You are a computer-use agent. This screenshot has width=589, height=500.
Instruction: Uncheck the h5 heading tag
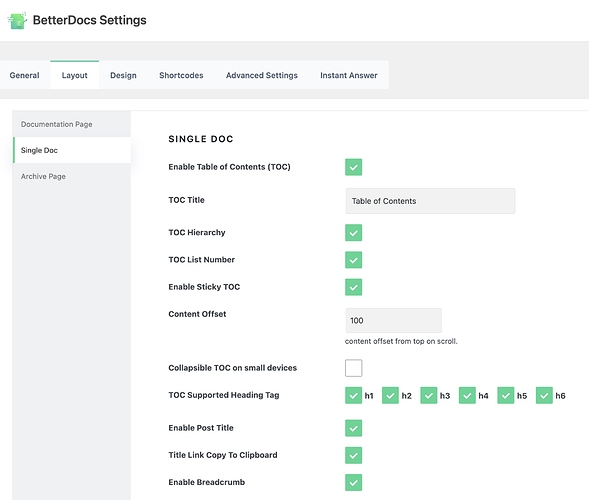click(506, 396)
